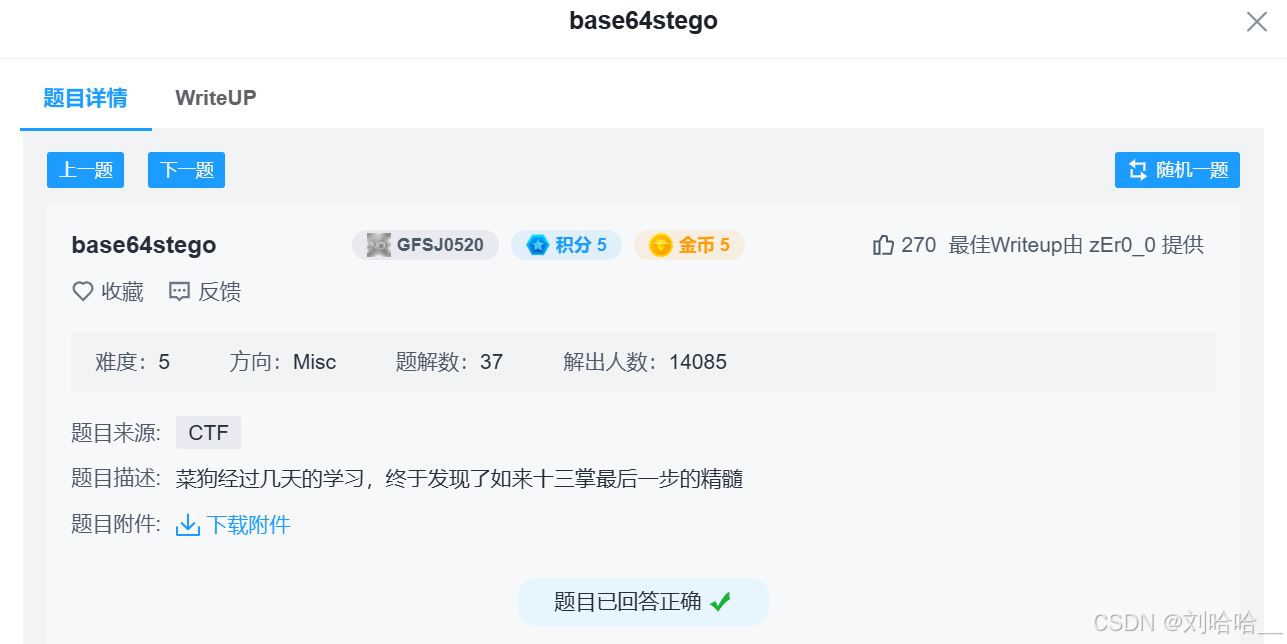Open feedback using the speech-bubble icon
Screen dimensions: 1287x644
(x=178, y=291)
